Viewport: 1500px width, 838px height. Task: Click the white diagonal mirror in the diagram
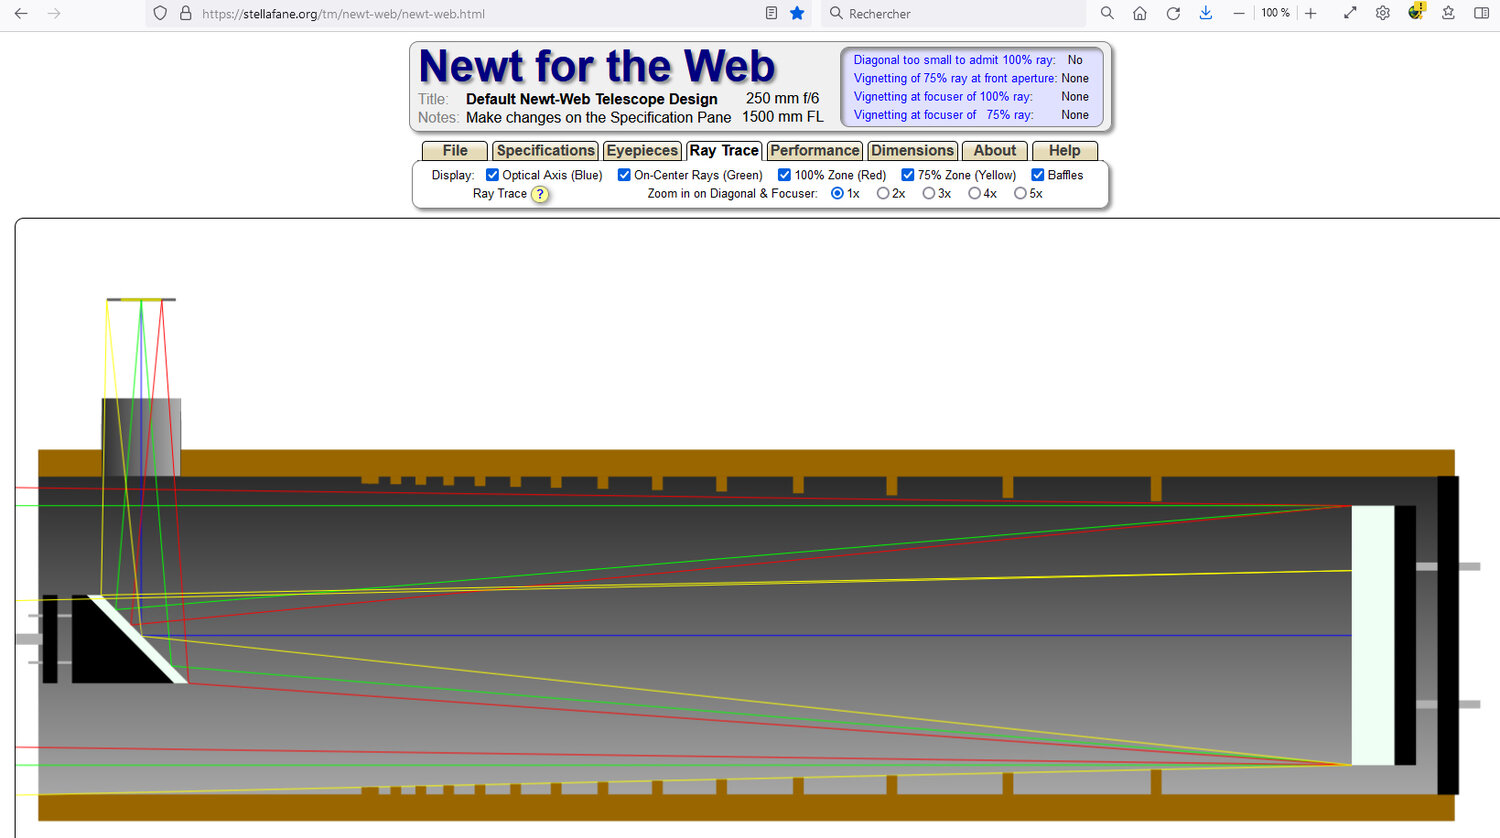(x=138, y=639)
